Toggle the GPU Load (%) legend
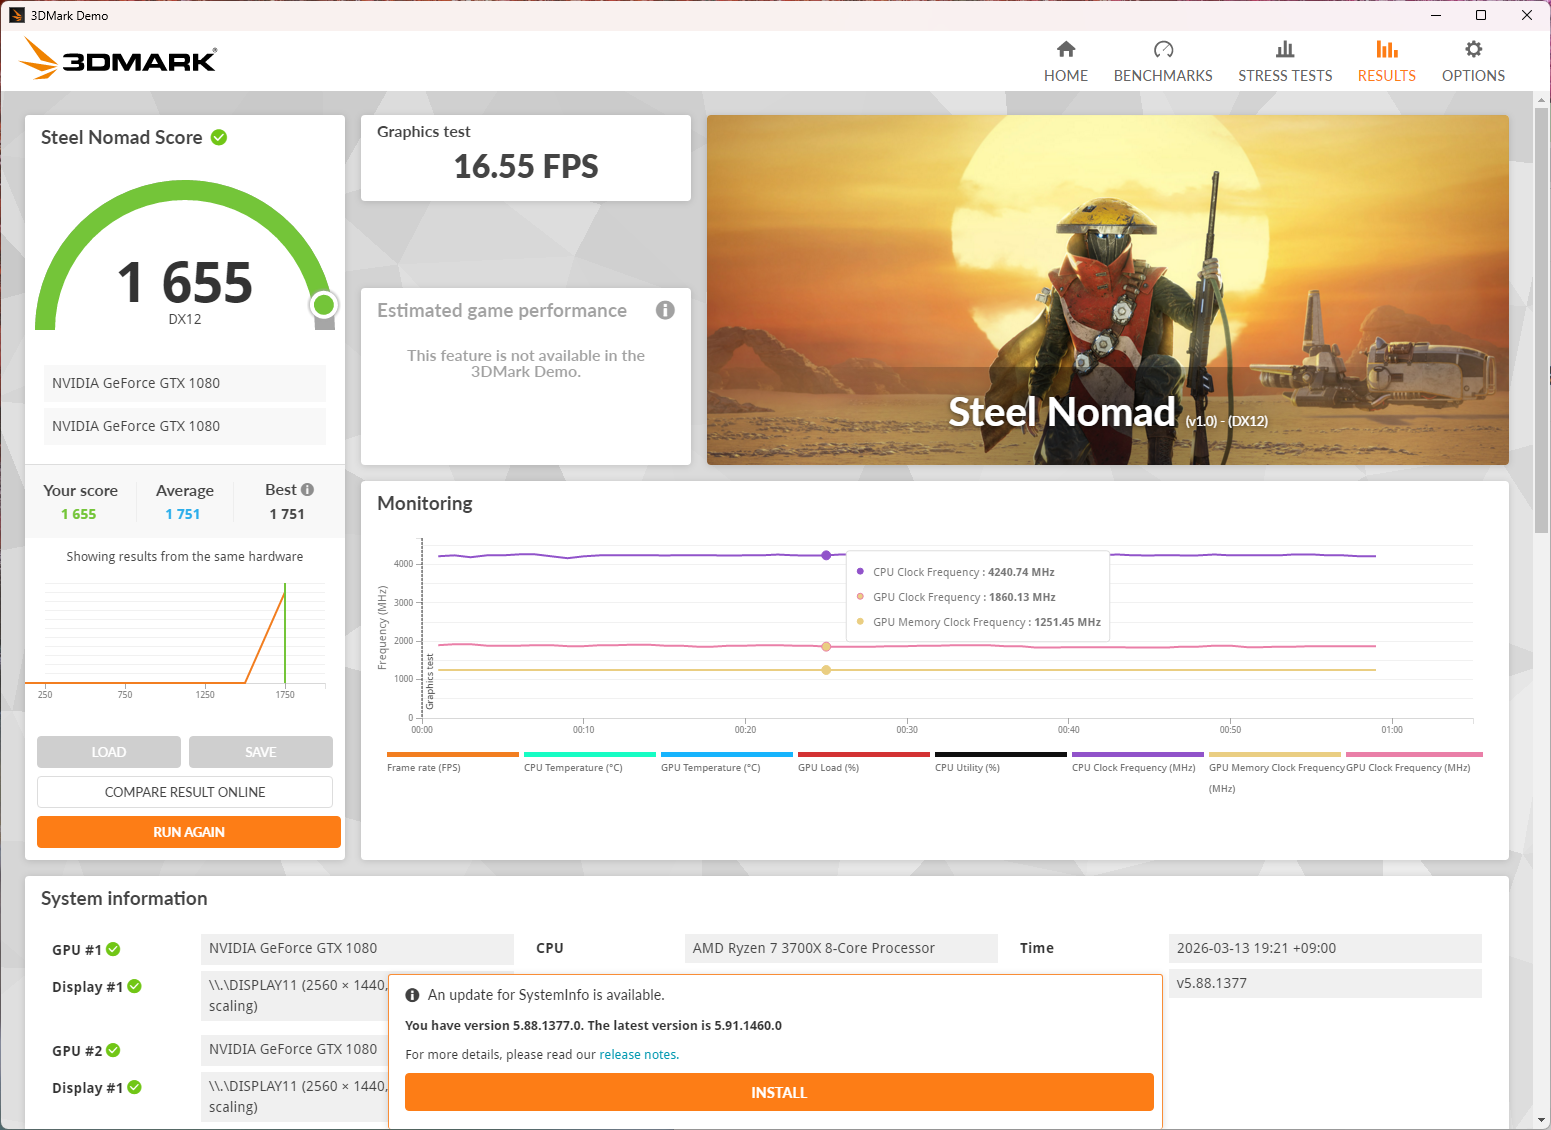 [x=863, y=762]
